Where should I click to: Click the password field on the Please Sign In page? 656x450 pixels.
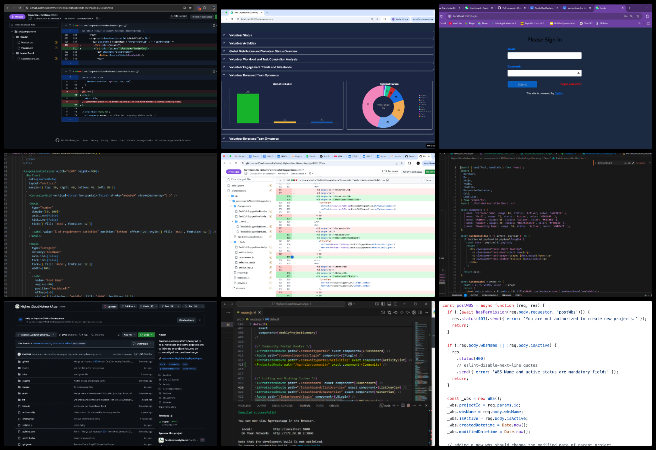coord(544,73)
